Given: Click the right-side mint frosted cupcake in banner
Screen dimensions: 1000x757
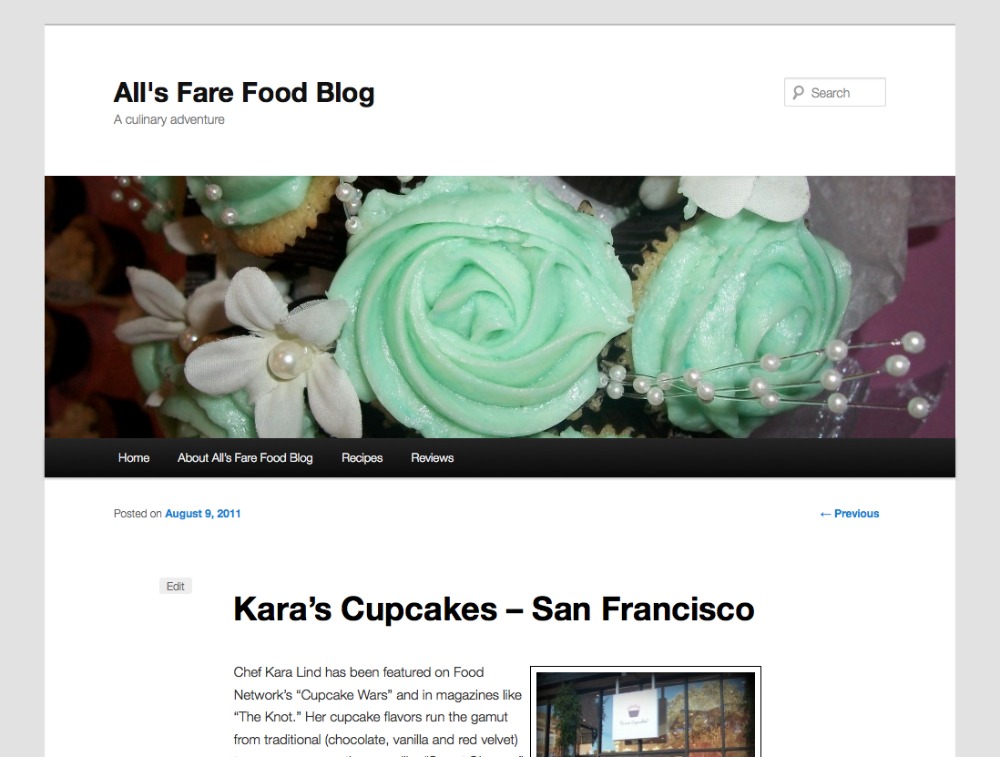Looking at the screenshot, I should coord(740,300).
